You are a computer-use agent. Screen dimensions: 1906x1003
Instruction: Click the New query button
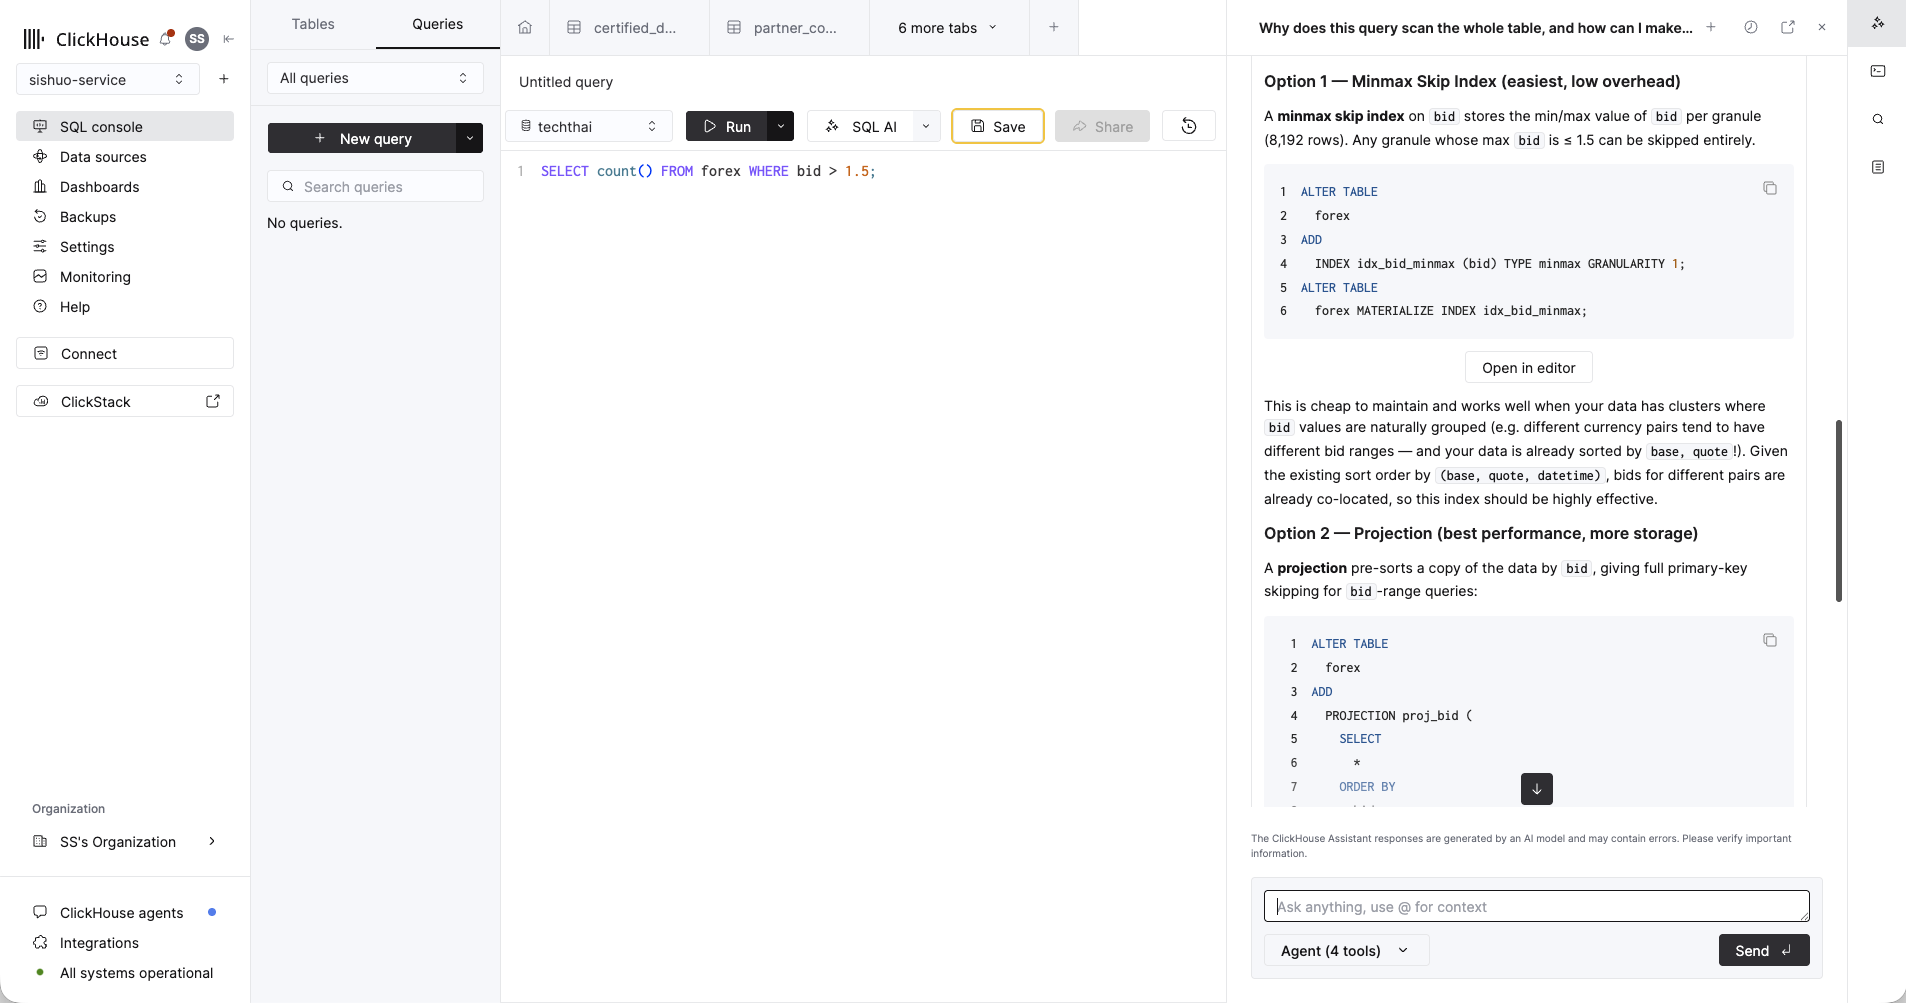(x=362, y=138)
